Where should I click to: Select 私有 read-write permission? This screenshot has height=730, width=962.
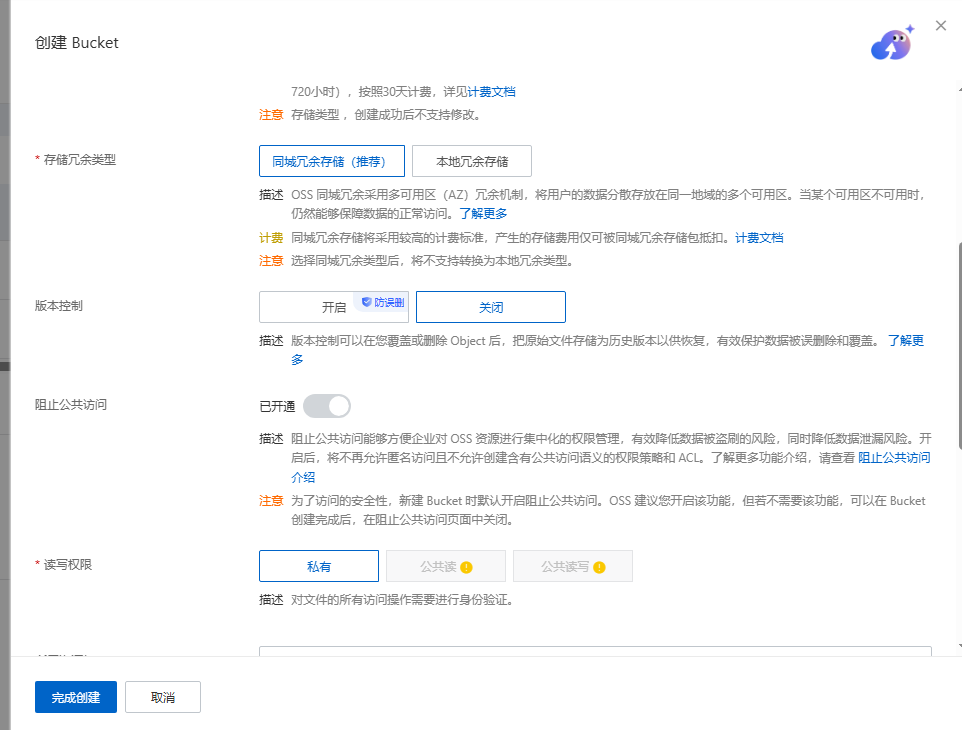click(x=319, y=566)
